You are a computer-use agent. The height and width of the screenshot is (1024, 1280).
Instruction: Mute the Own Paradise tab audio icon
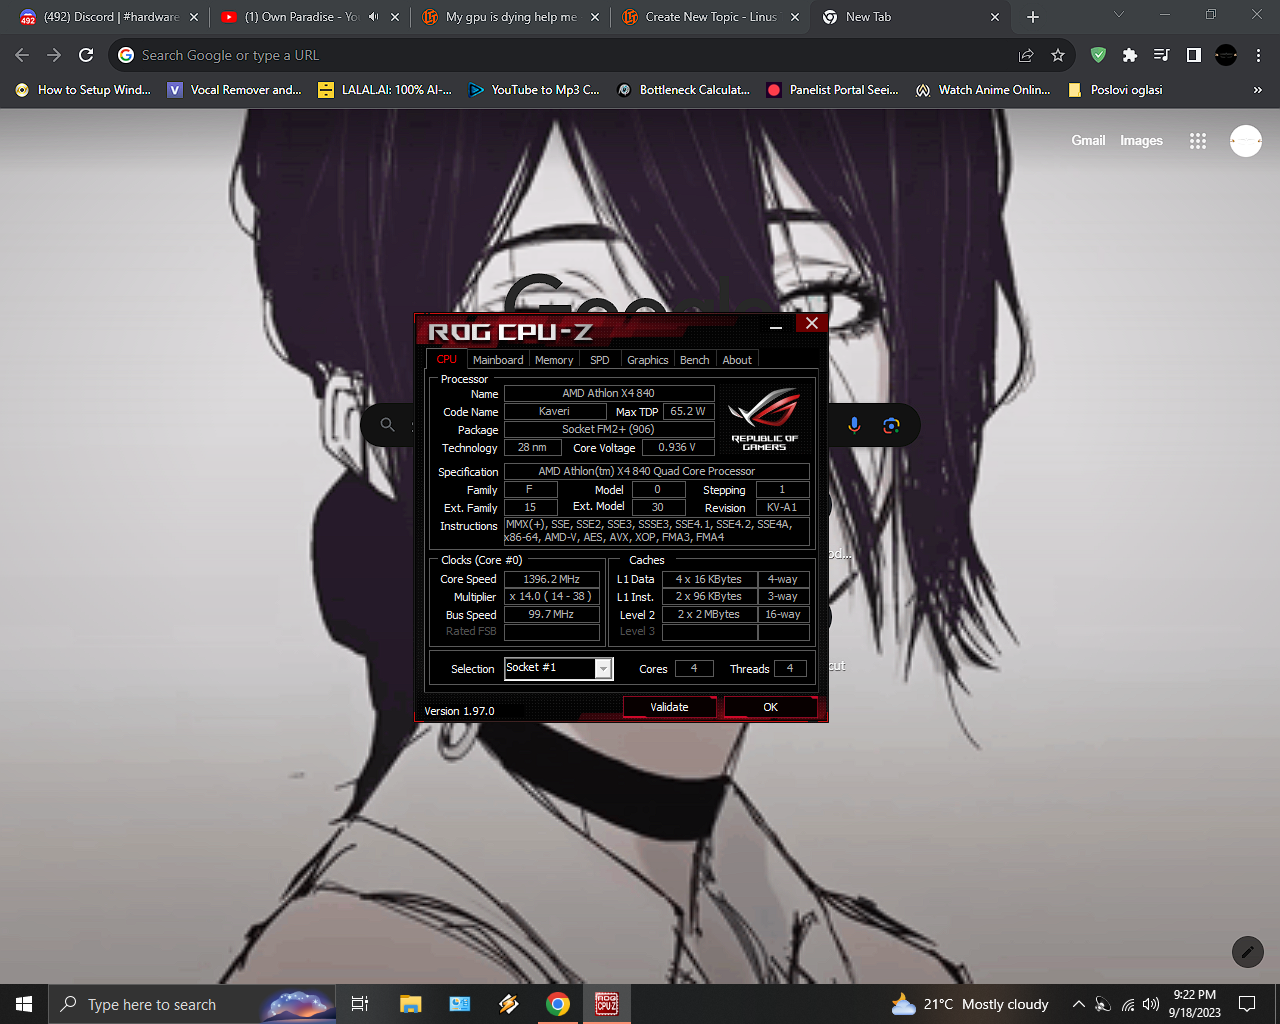point(374,17)
